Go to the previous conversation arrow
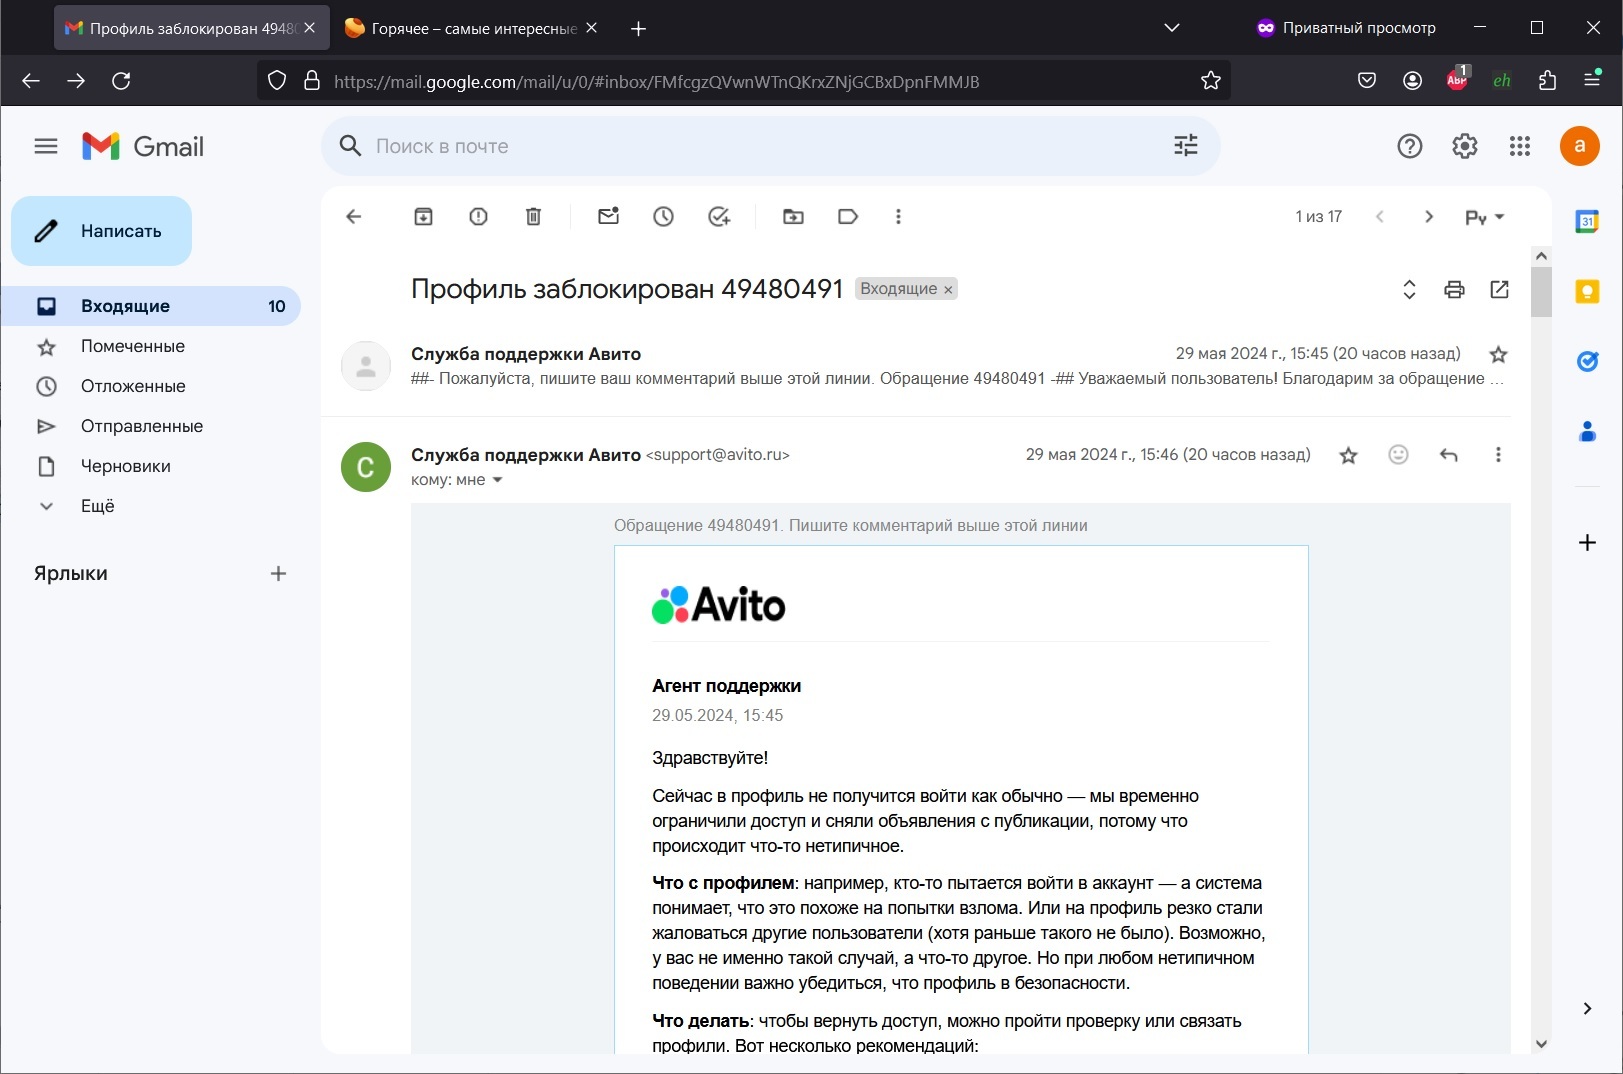Screen dimensions: 1623x1074 click(1380, 216)
